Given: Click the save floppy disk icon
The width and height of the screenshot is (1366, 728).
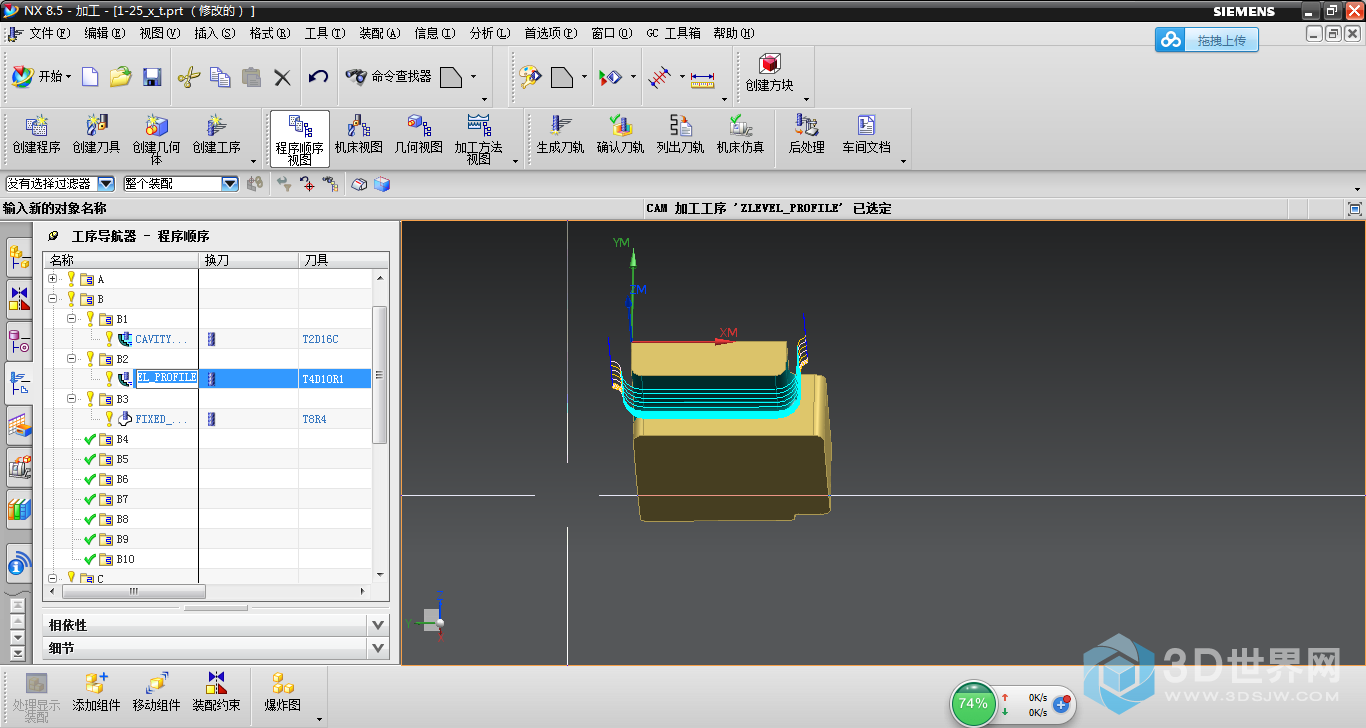Looking at the screenshot, I should 152,77.
